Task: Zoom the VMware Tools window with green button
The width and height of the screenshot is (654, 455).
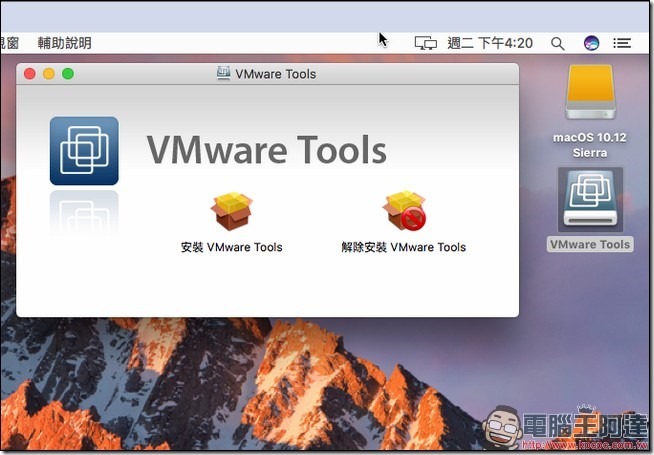Action: [68, 74]
